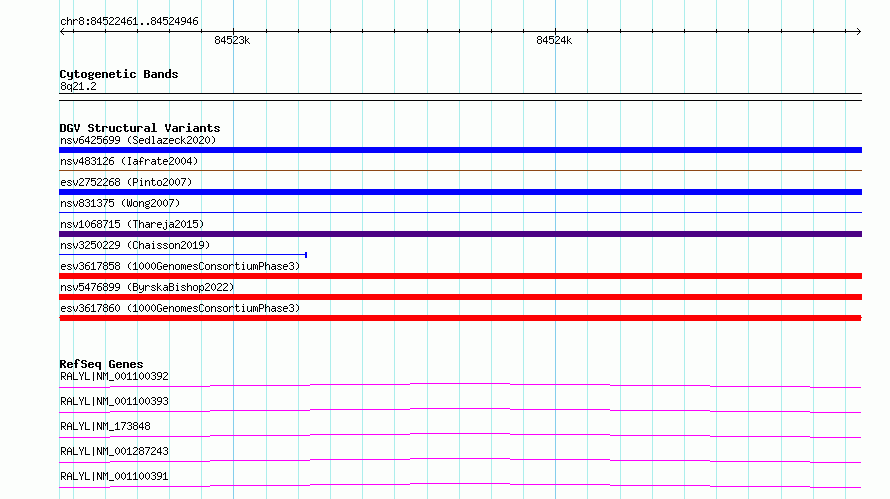The width and height of the screenshot is (890, 499).
Task: Click the blue nsv6425699 variant bar
Action: click(x=460, y=150)
